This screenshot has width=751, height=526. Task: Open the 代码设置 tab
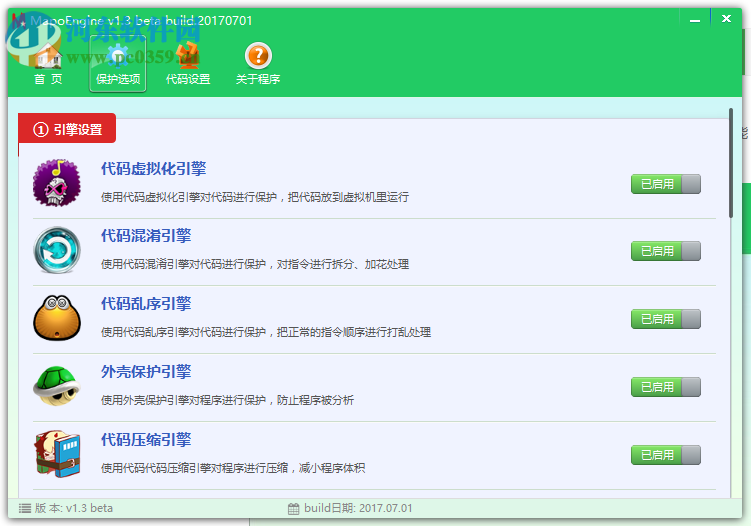pos(188,64)
